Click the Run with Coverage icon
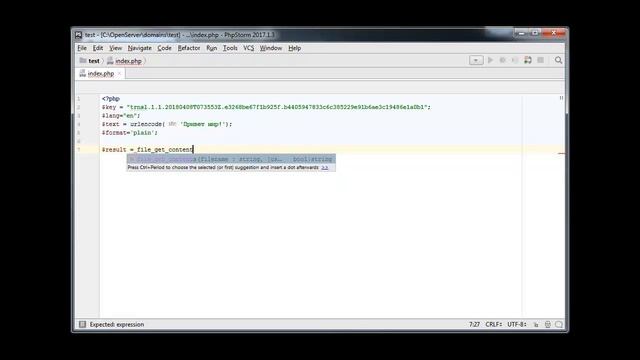 (x=515, y=60)
